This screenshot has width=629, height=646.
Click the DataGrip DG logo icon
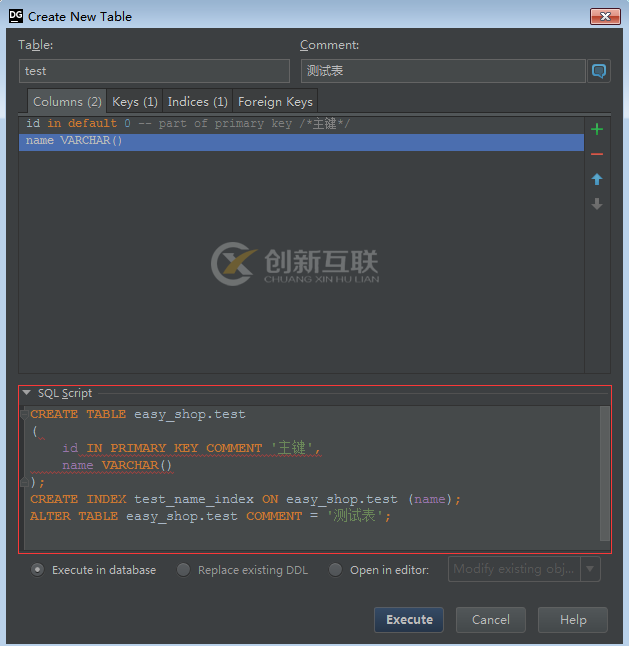(x=16, y=16)
